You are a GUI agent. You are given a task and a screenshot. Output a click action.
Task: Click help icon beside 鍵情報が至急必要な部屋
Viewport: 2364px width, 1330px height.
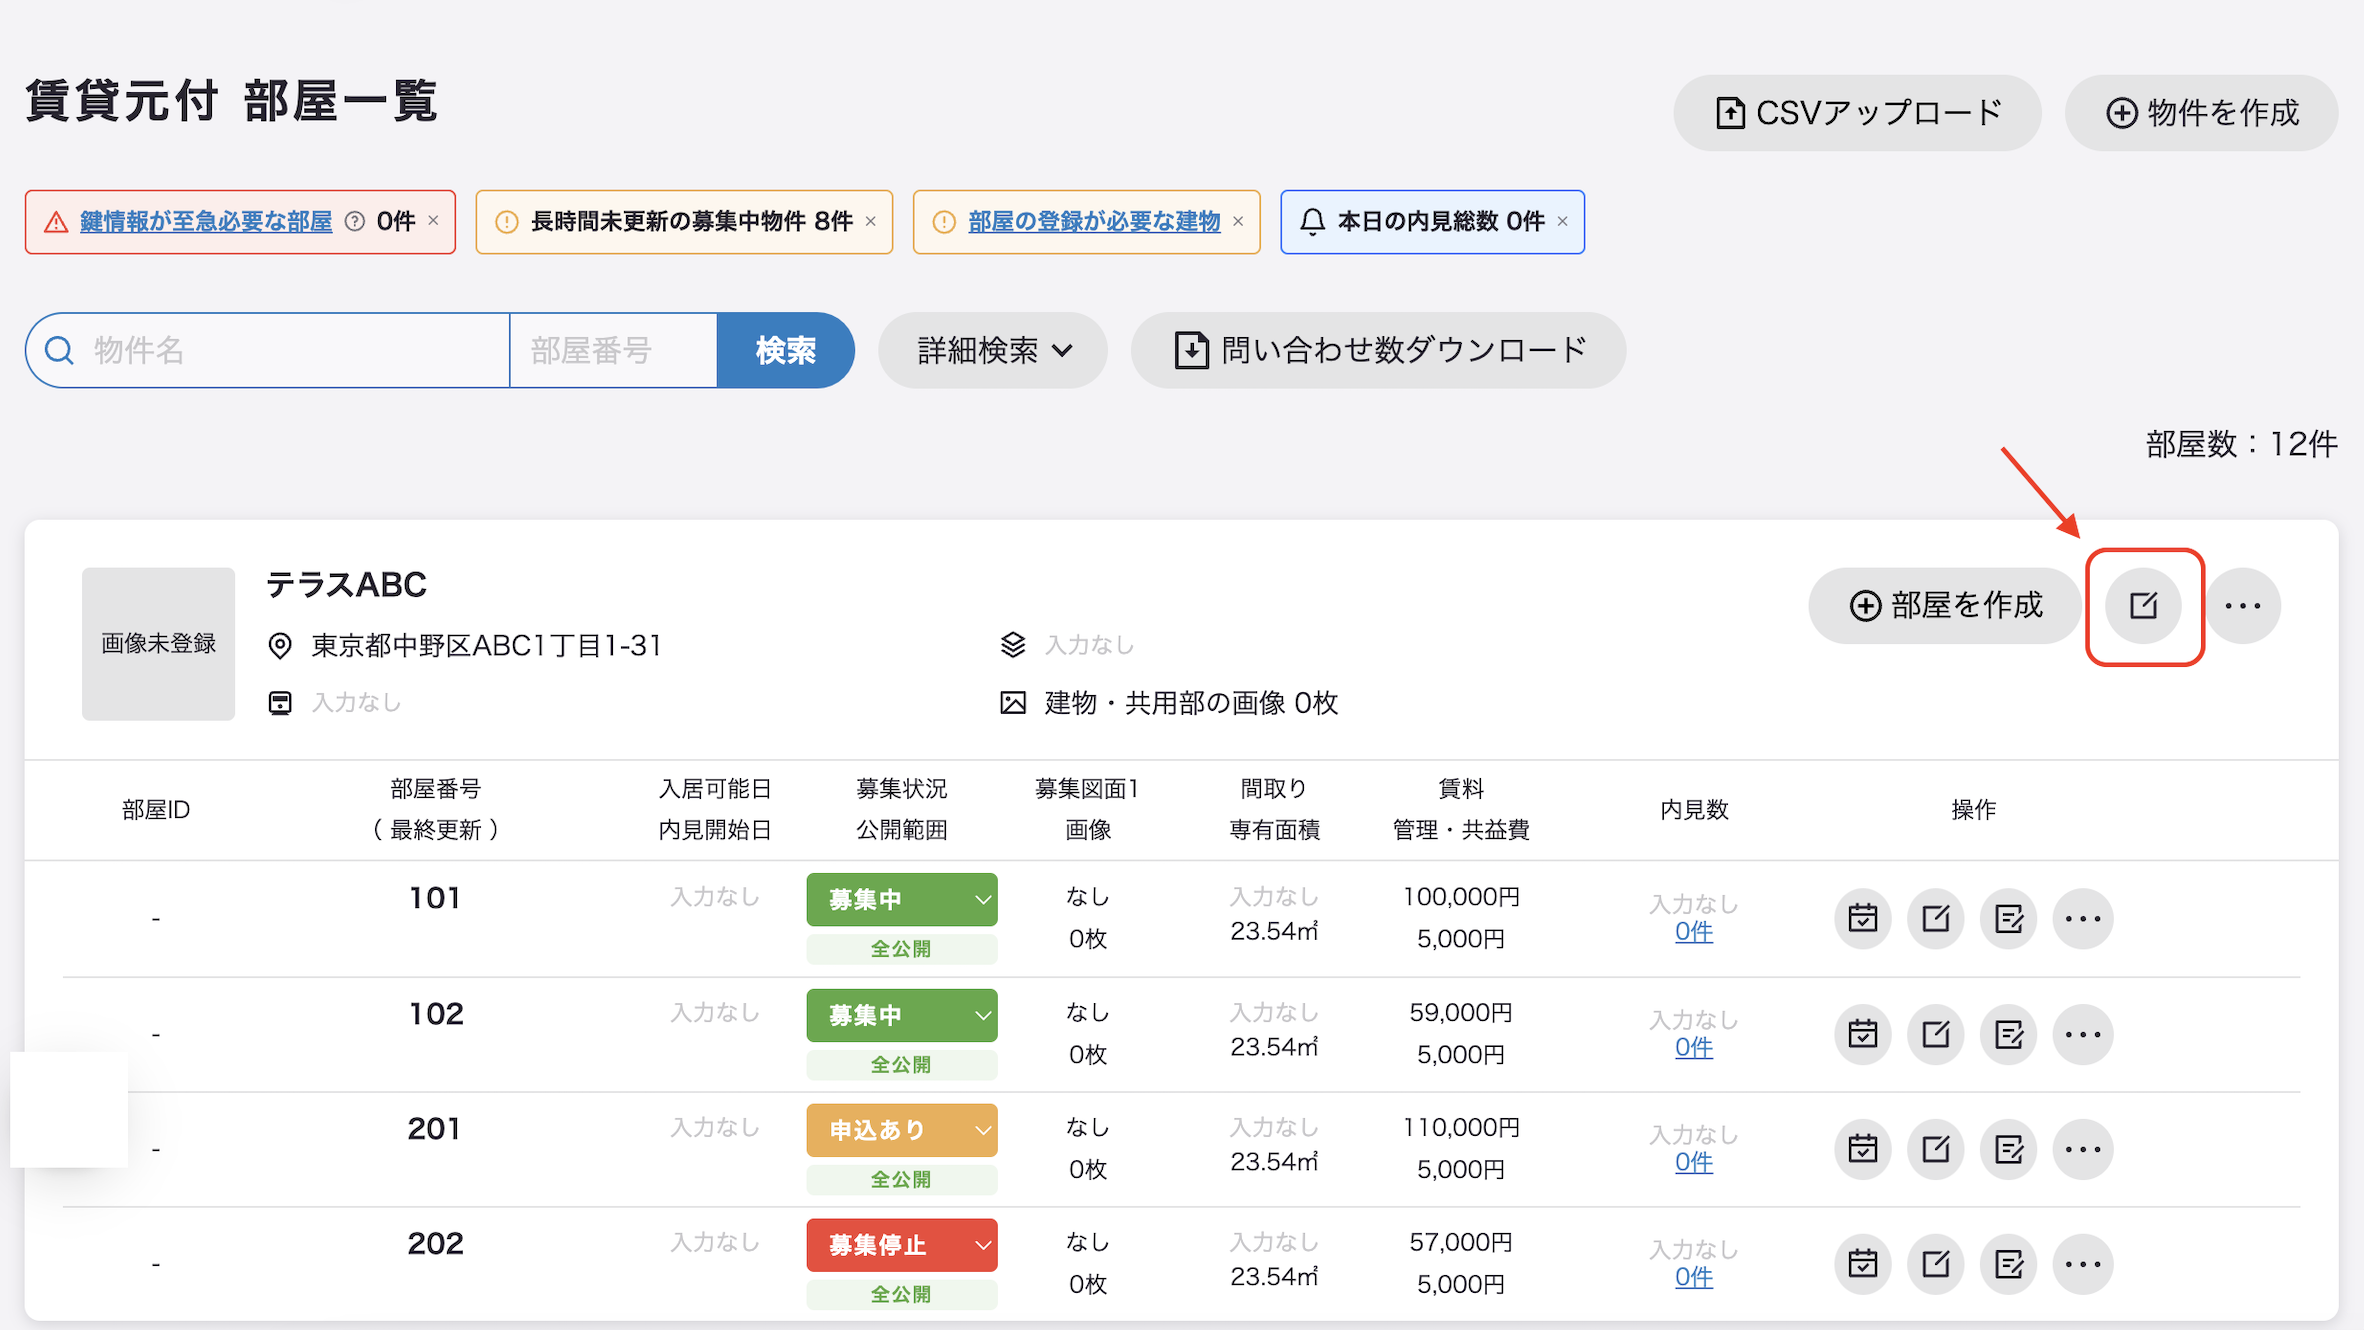coord(354,221)
